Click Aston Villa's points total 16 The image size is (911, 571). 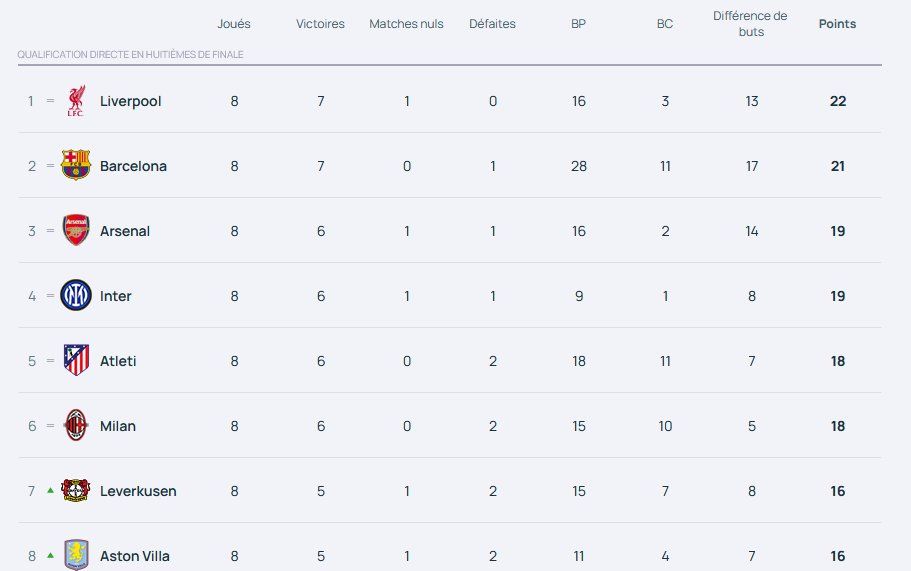pos(838,556)
